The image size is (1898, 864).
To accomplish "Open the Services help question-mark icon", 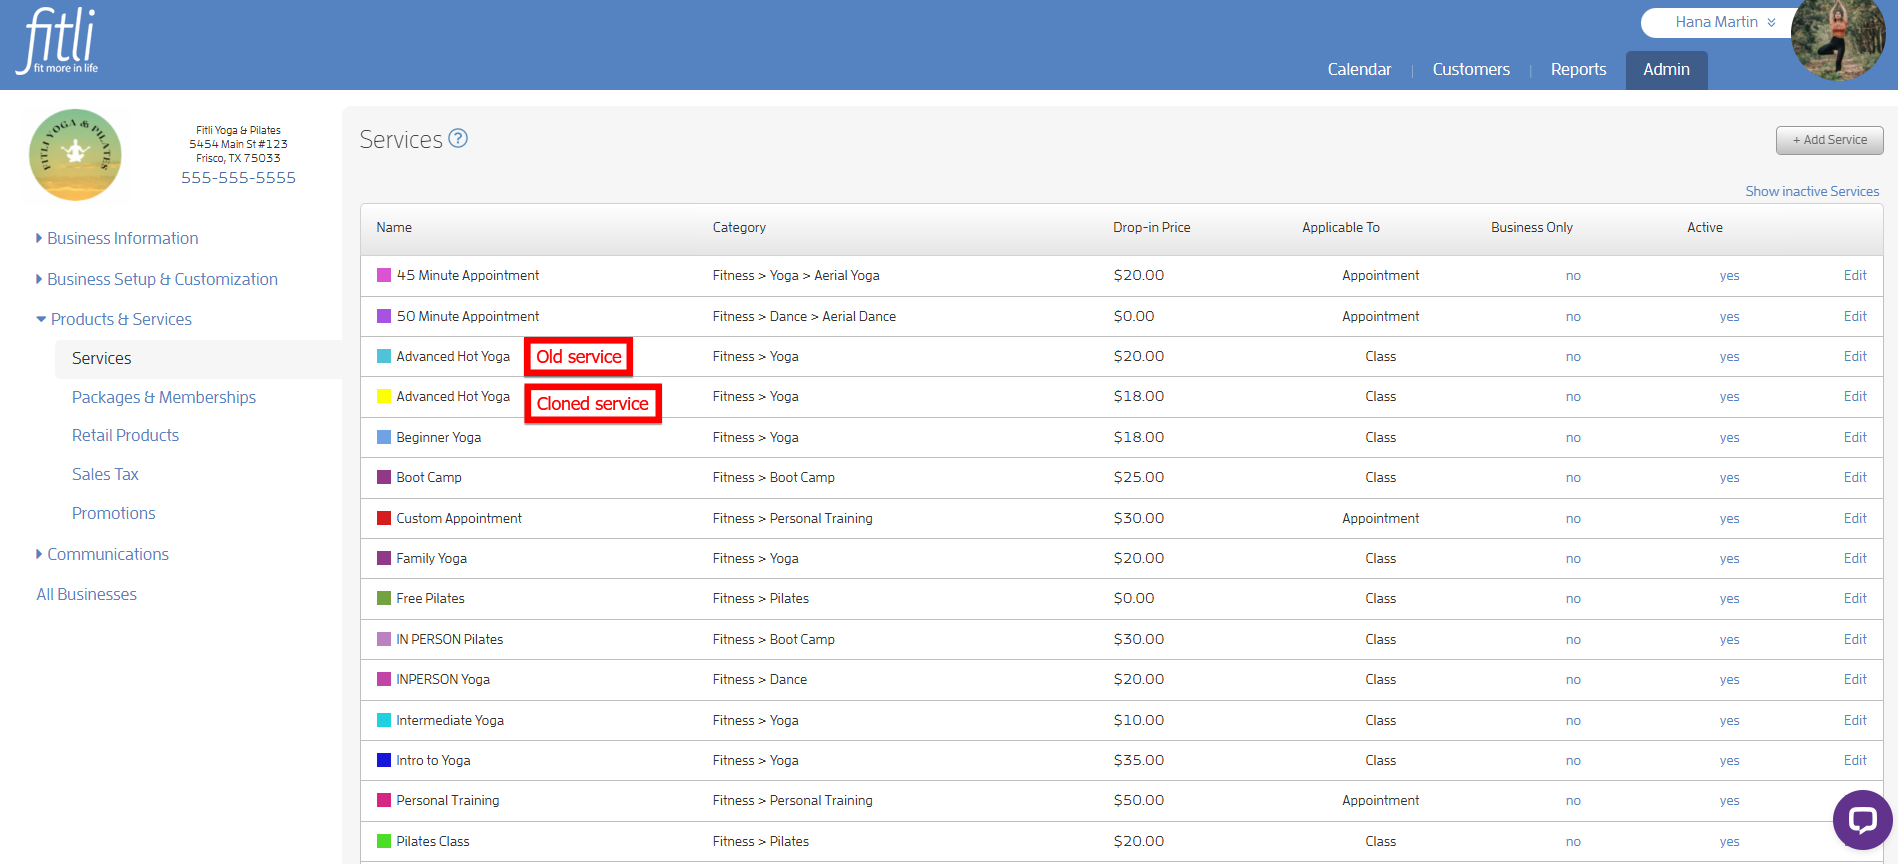I will coord(458,138).
